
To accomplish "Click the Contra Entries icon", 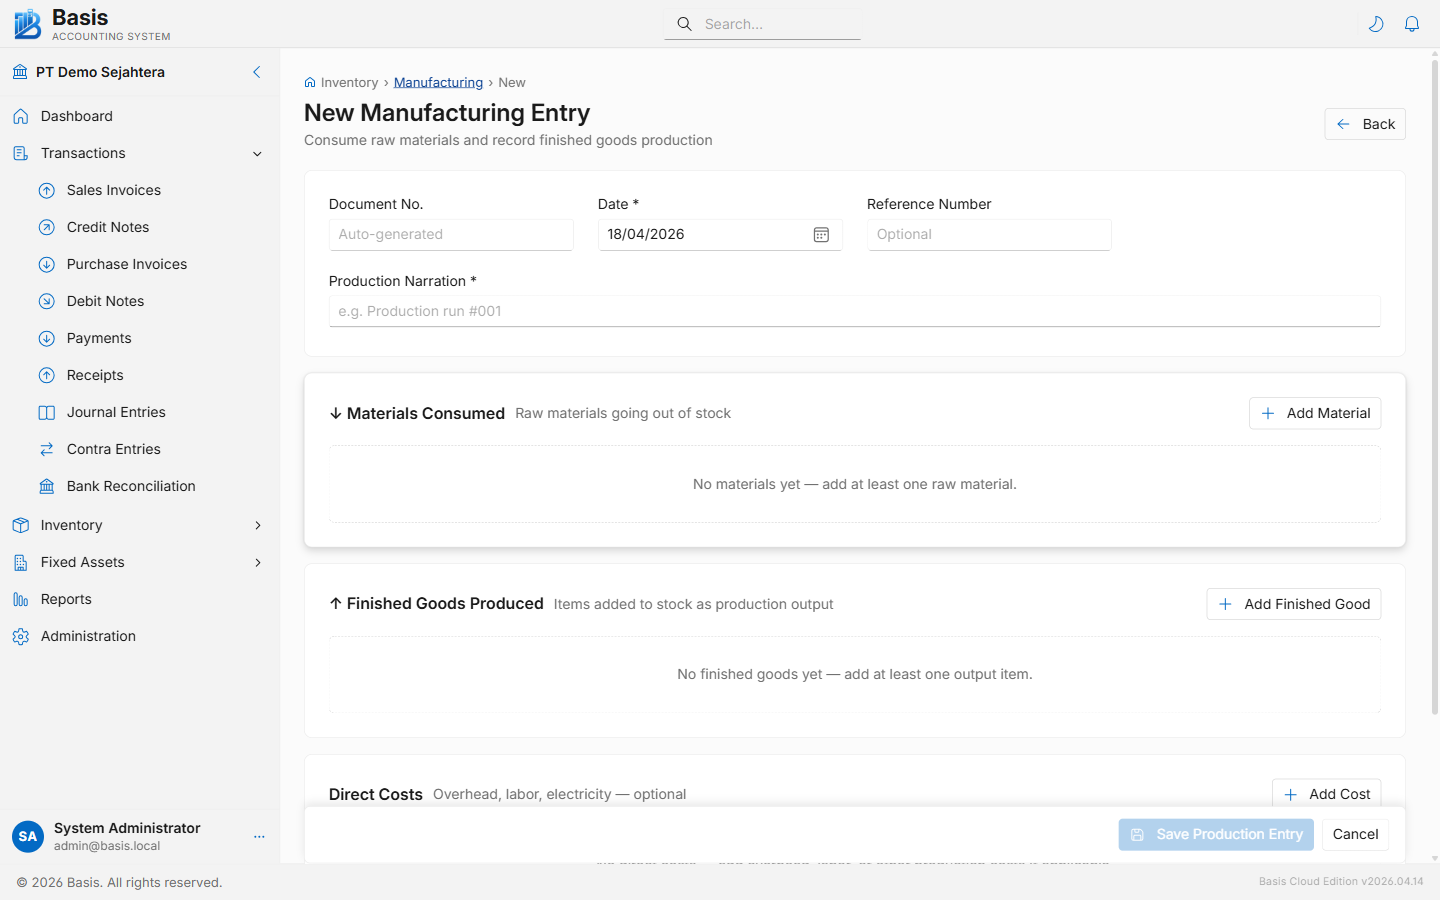I will coord(46,449).
